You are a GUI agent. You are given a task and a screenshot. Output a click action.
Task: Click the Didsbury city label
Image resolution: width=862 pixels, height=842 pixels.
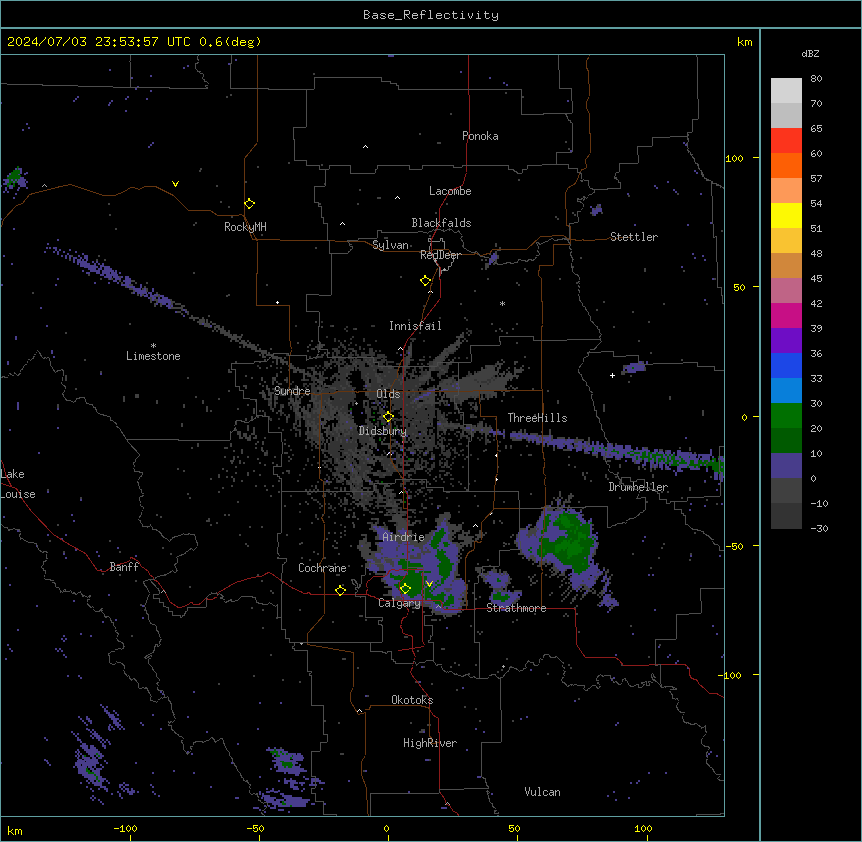point(383,431)
